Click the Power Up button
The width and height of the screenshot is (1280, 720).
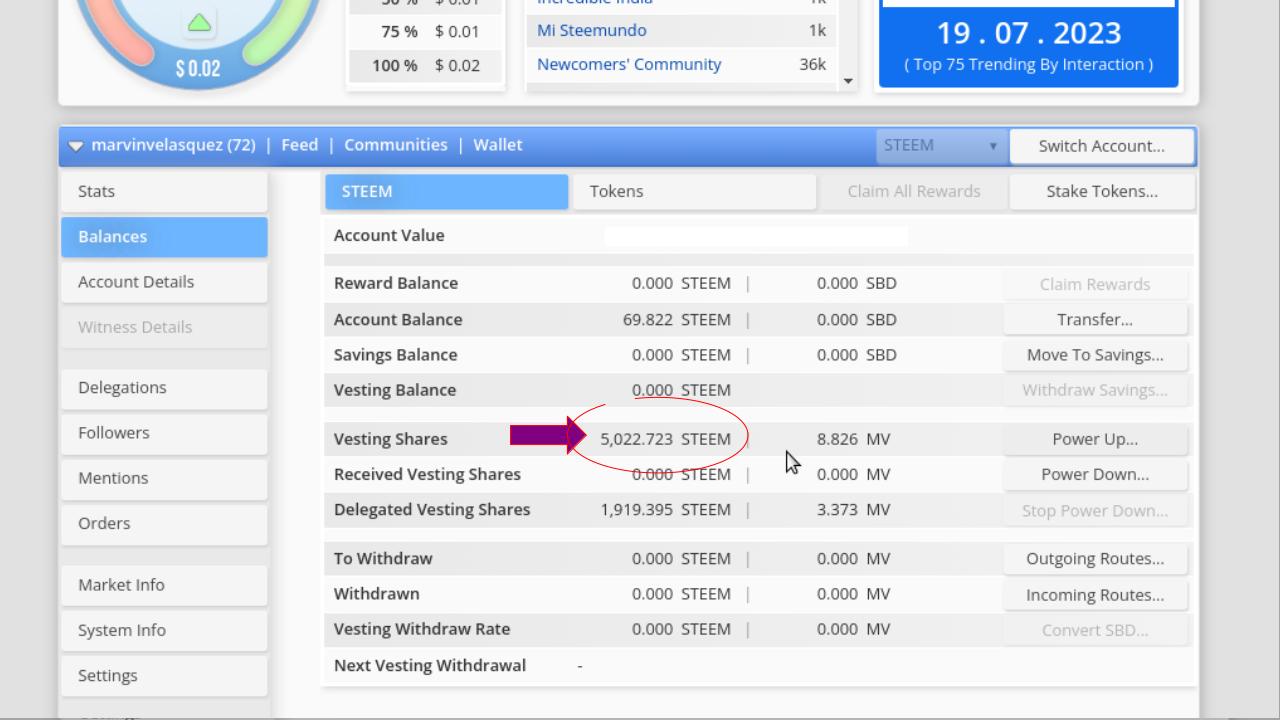point(1095,439)
